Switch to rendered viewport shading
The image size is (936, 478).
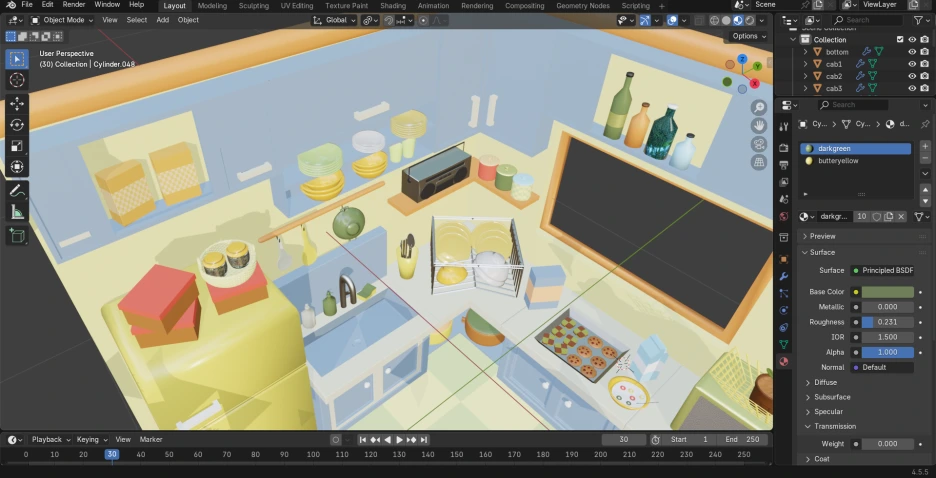(x=750, y=20)
